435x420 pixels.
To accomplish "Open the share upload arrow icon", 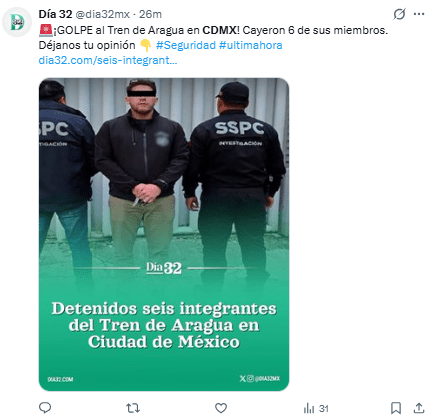I will 419,408.
